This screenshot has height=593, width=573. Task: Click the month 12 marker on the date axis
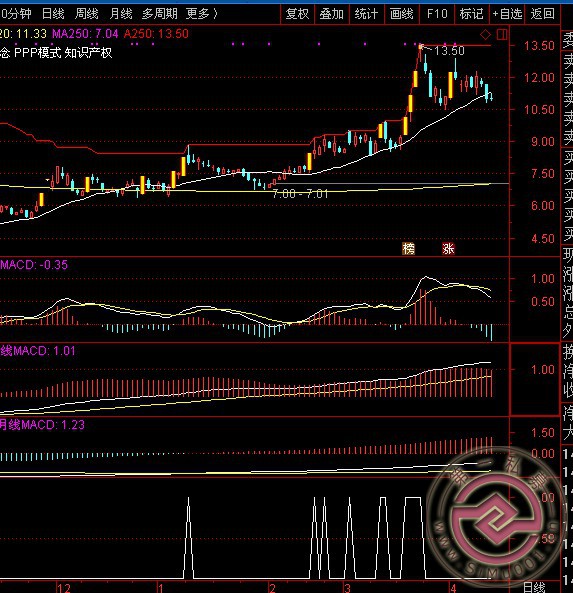pos(64,588)
